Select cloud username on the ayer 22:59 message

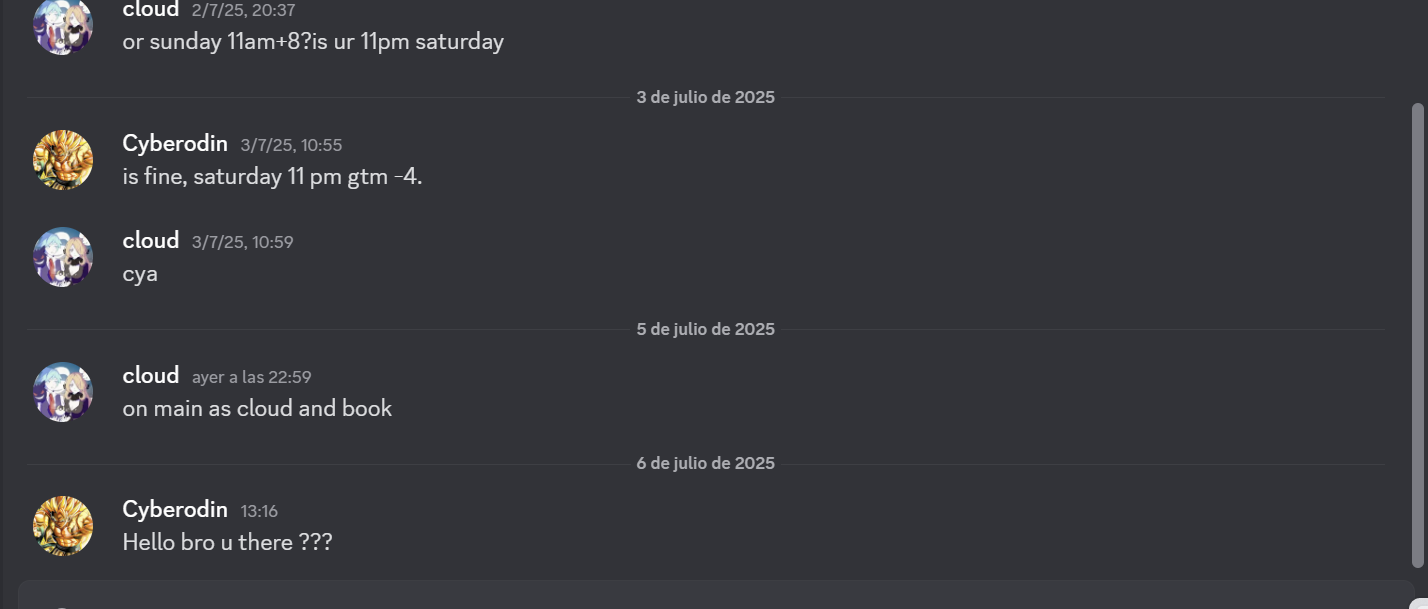click(x=151, y=376)
